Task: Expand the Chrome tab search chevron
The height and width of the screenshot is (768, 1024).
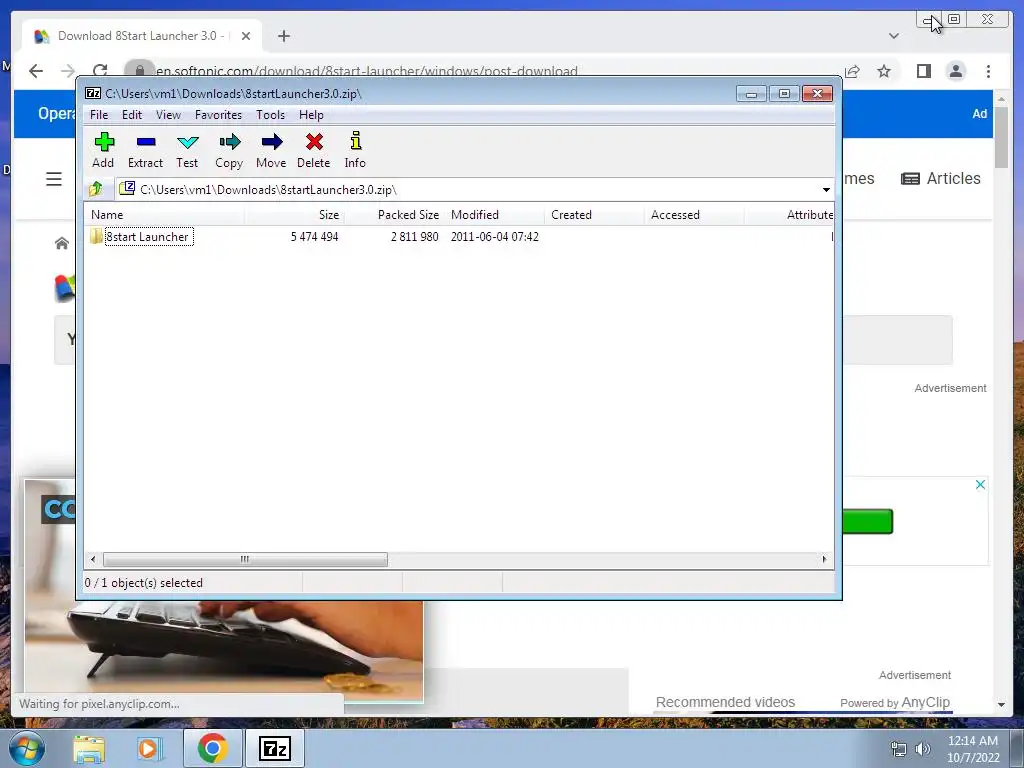Action: point(893,36)
